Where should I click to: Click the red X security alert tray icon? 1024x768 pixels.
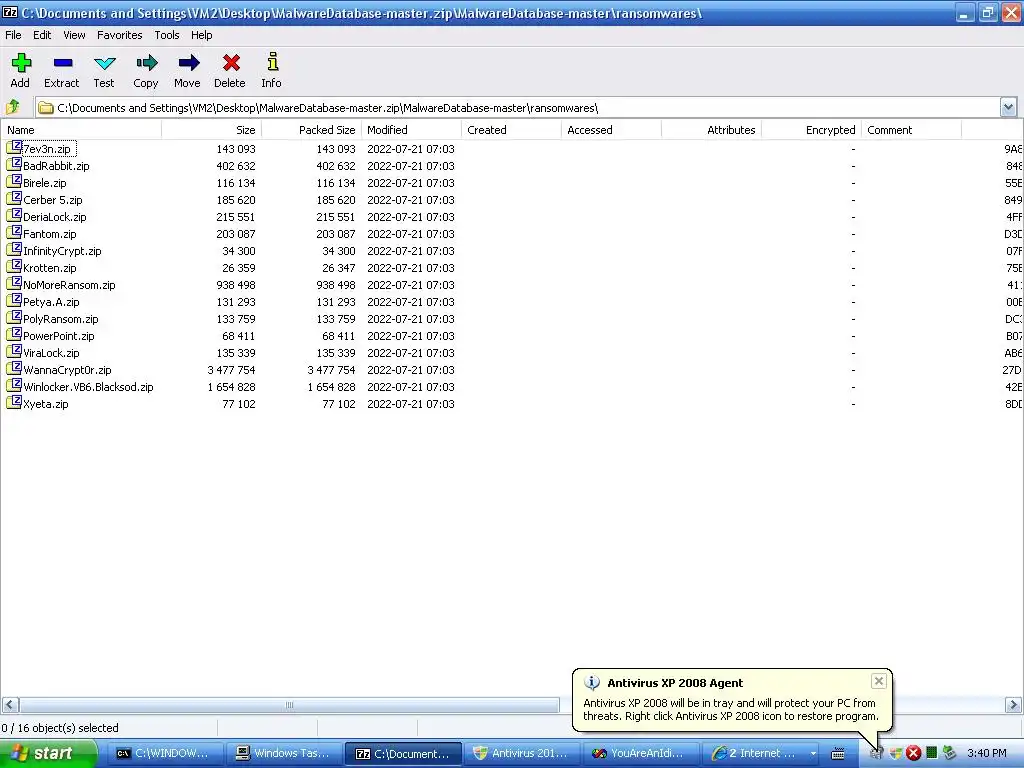tap(914, 753)
